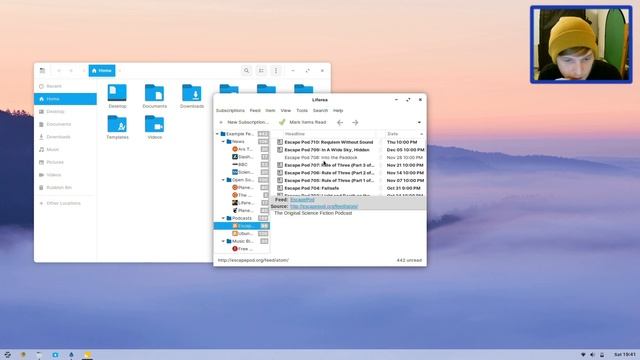Click next item arrow in Liferea toolbar
Image resolution: width=640 pixels, height=360 pixels.
pyautogui.click(x=355, y=122)
